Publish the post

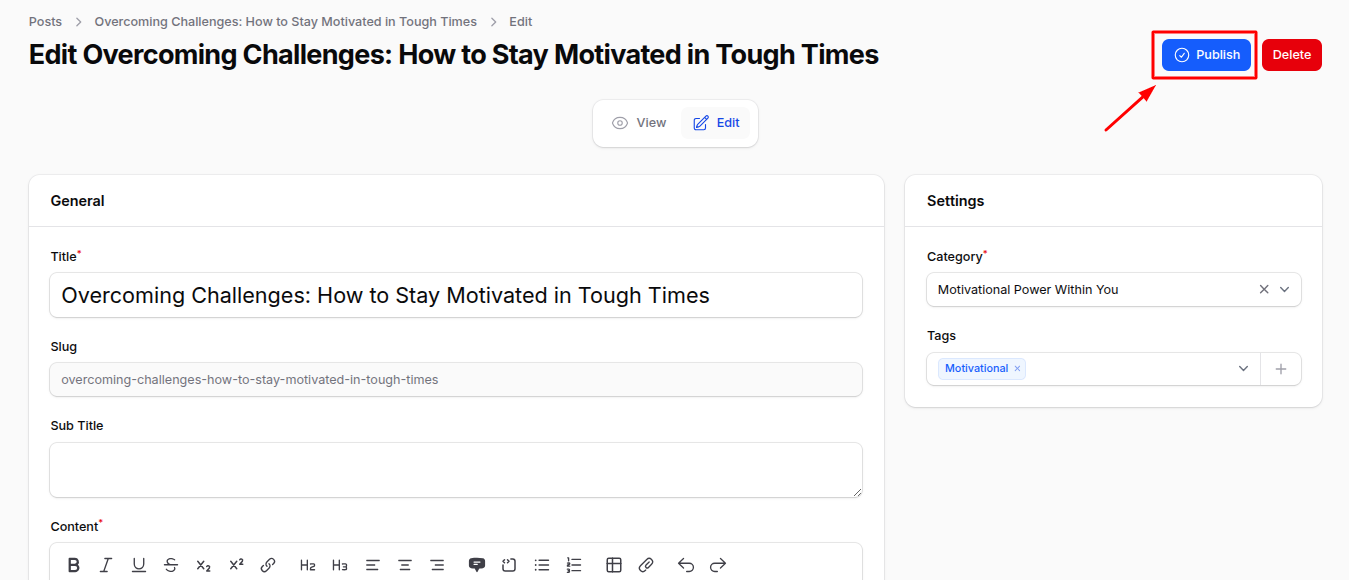click(1204, 55)
